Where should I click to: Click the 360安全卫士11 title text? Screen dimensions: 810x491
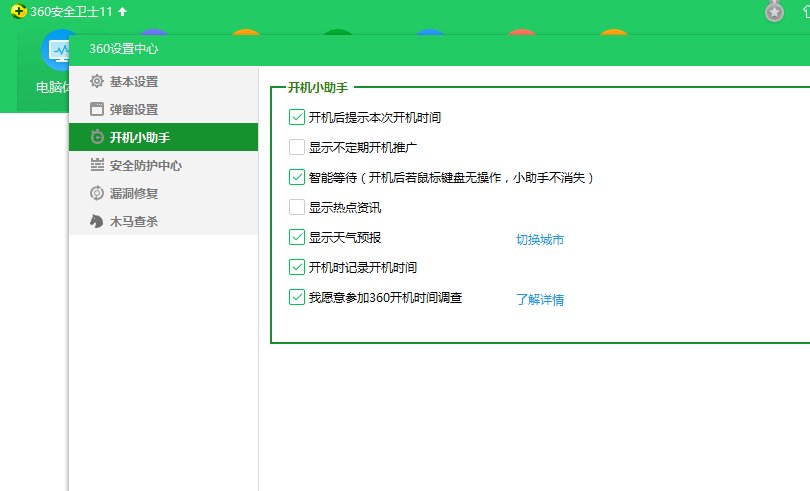tap(71, 11)
